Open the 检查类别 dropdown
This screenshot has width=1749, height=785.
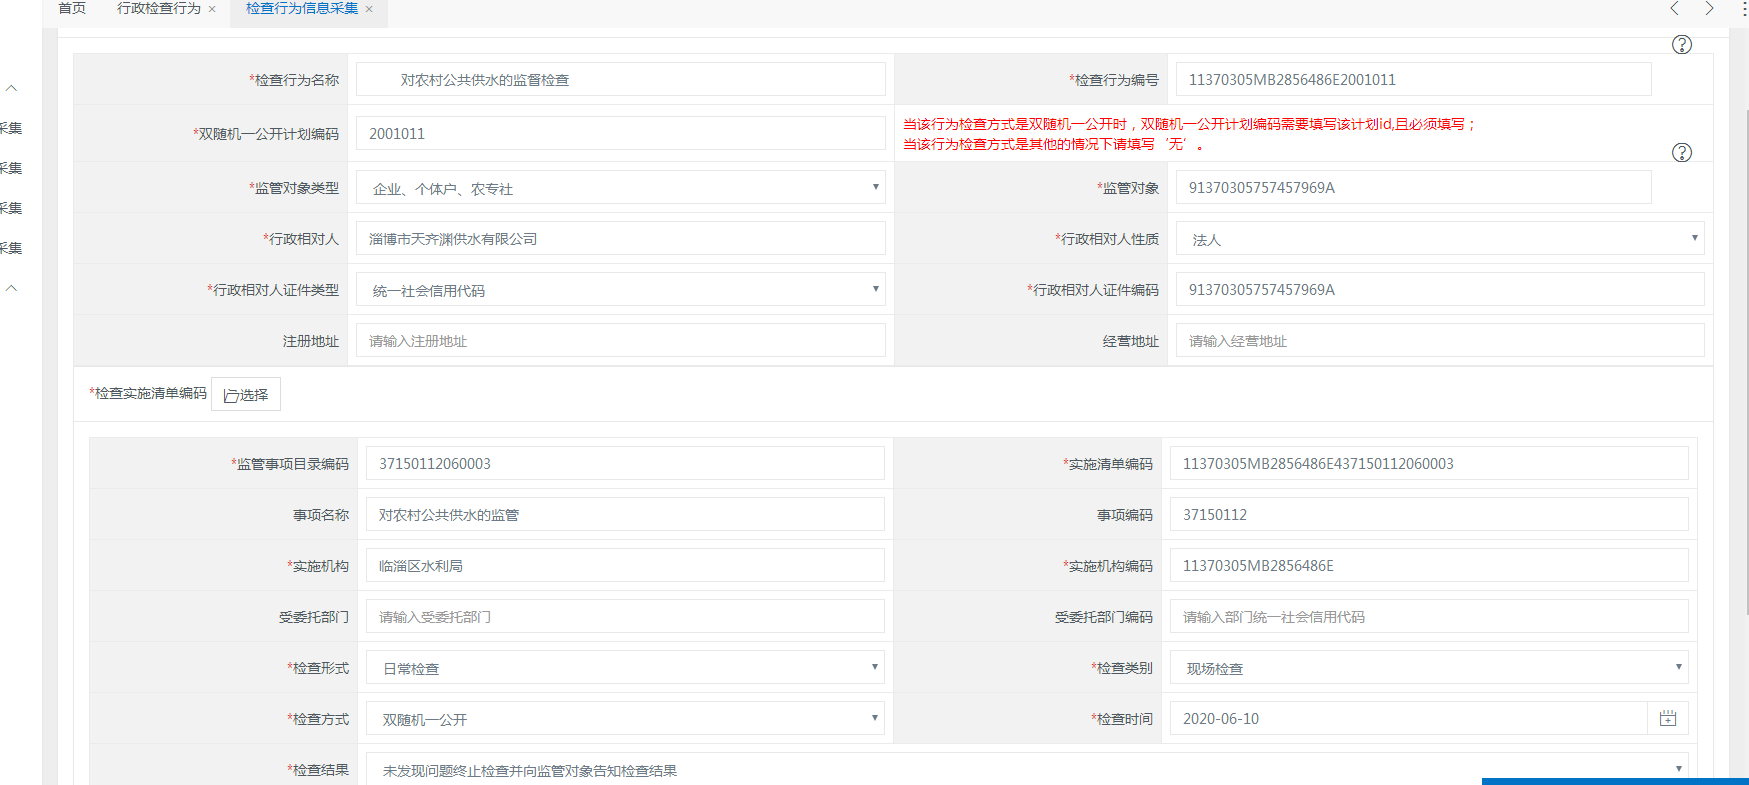pyautogui.click(x=1429, y=668)
